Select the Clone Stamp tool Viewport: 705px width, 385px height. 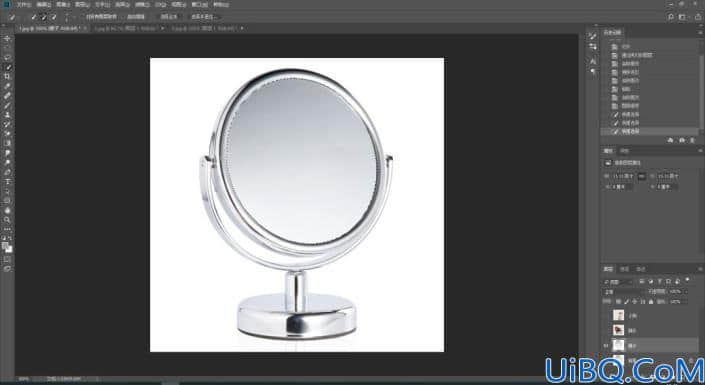pos(7,115)
